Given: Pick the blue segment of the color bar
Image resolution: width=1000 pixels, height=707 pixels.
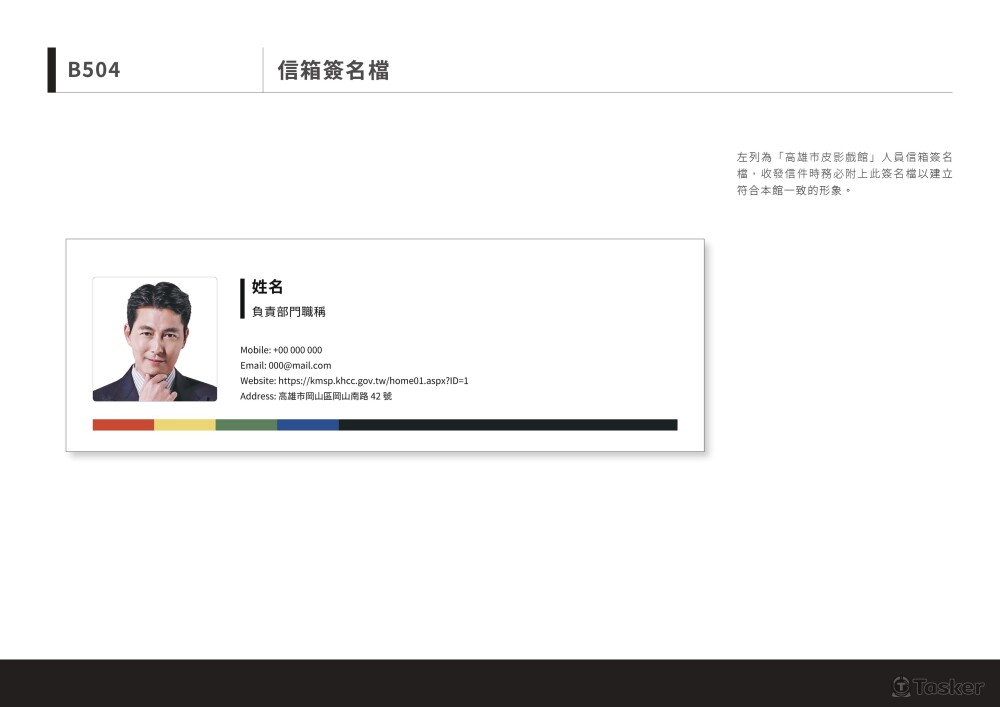Looking at the screenshot, I should tap(308, 425).
